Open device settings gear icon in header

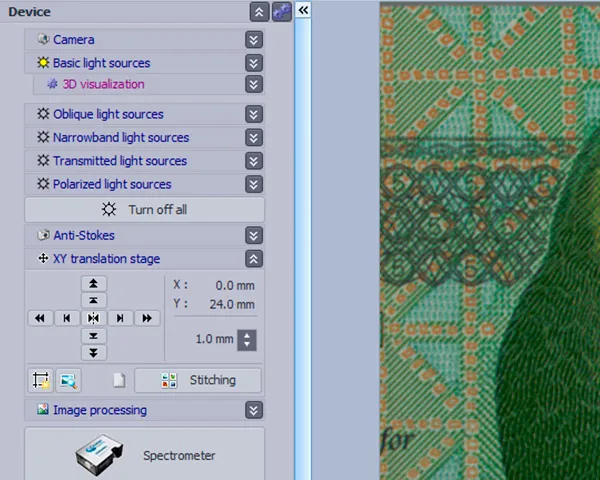tap(282, 12)
